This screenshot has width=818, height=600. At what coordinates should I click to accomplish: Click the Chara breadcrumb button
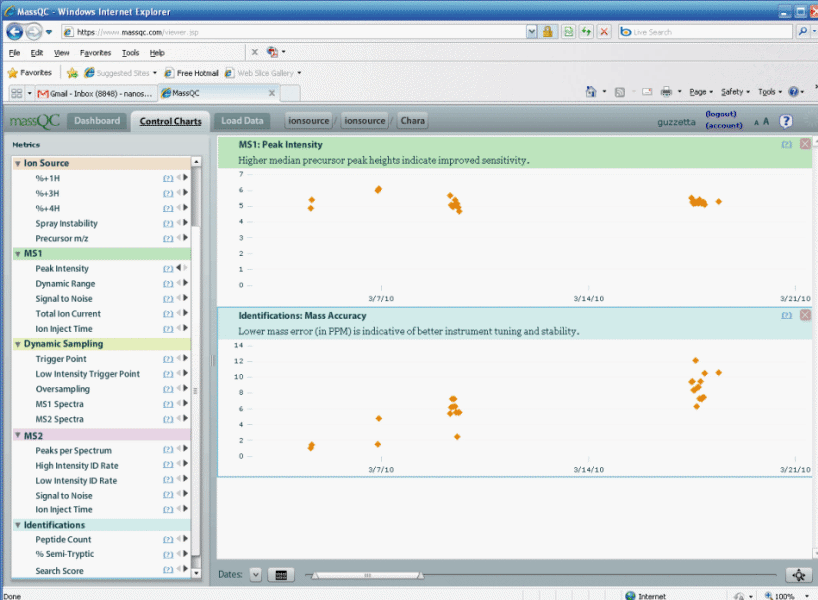pyautogui.click(x=412, y=121)
